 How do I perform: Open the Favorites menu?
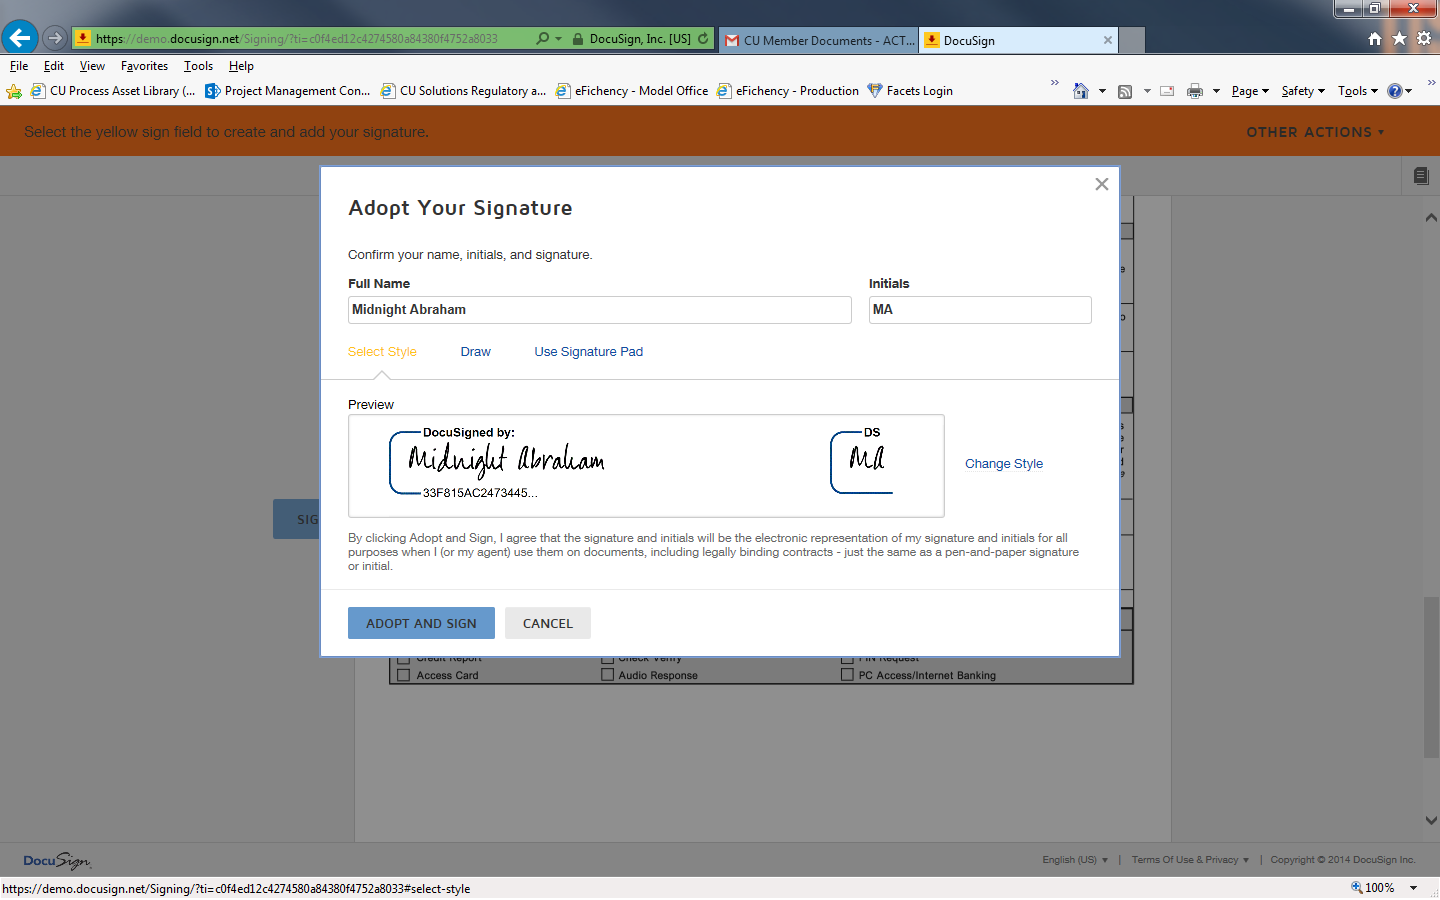pos(144,66)
